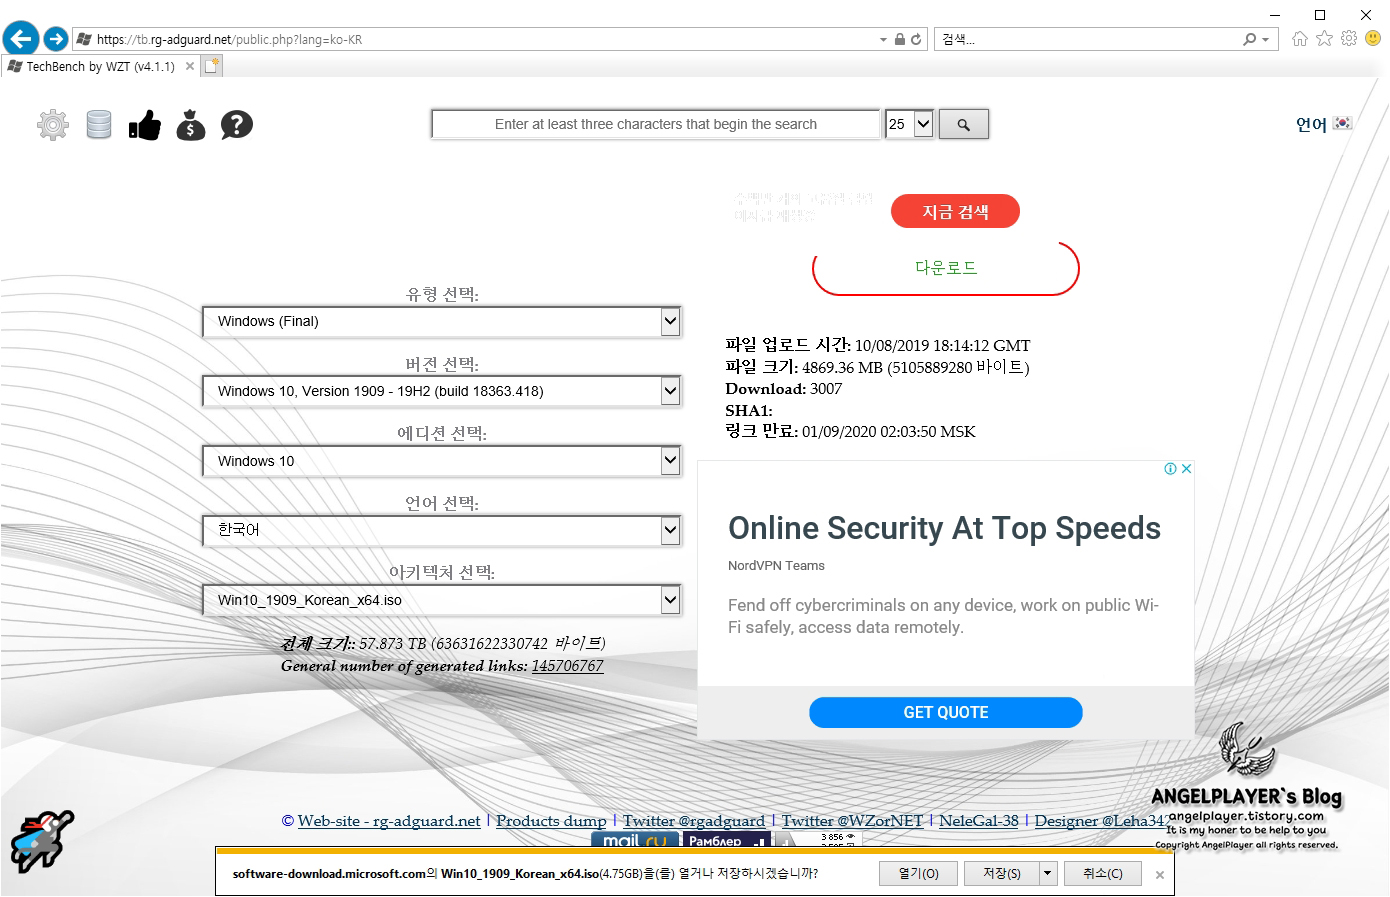Expand the 저장(S) save options arrow

(x=1047, y=873)
